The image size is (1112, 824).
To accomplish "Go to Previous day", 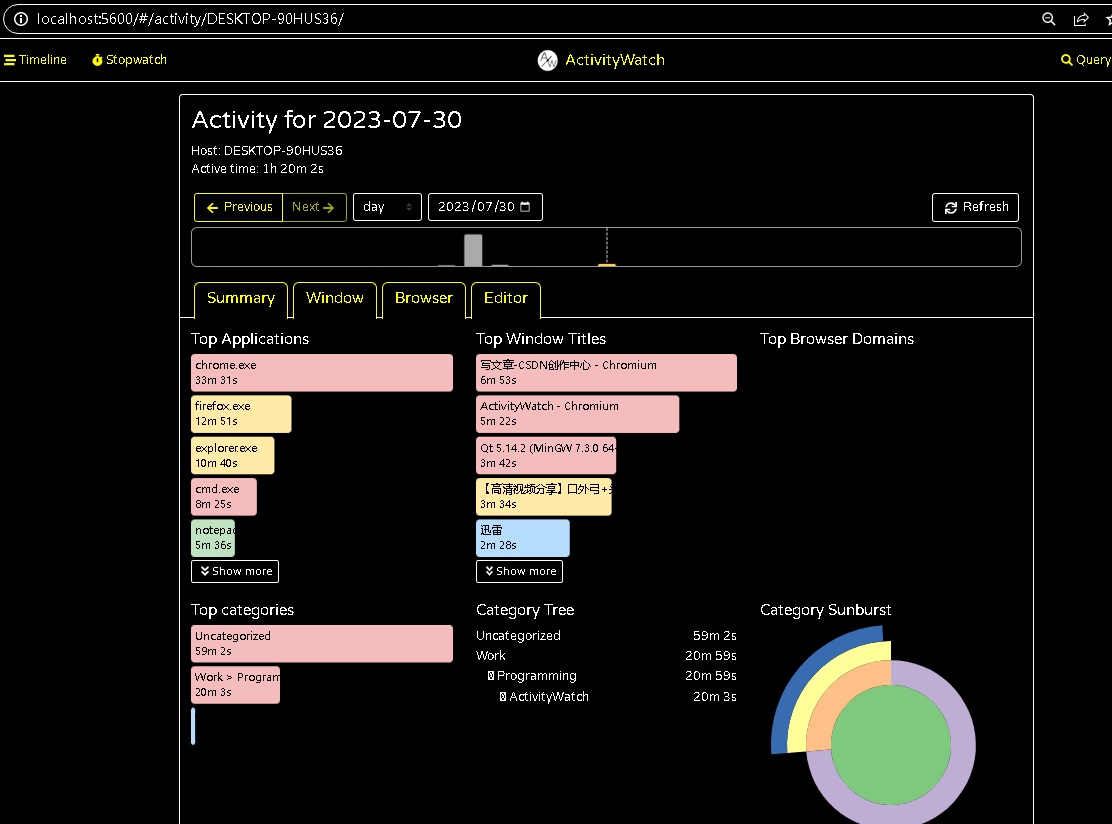I will (x=239, y=207).
